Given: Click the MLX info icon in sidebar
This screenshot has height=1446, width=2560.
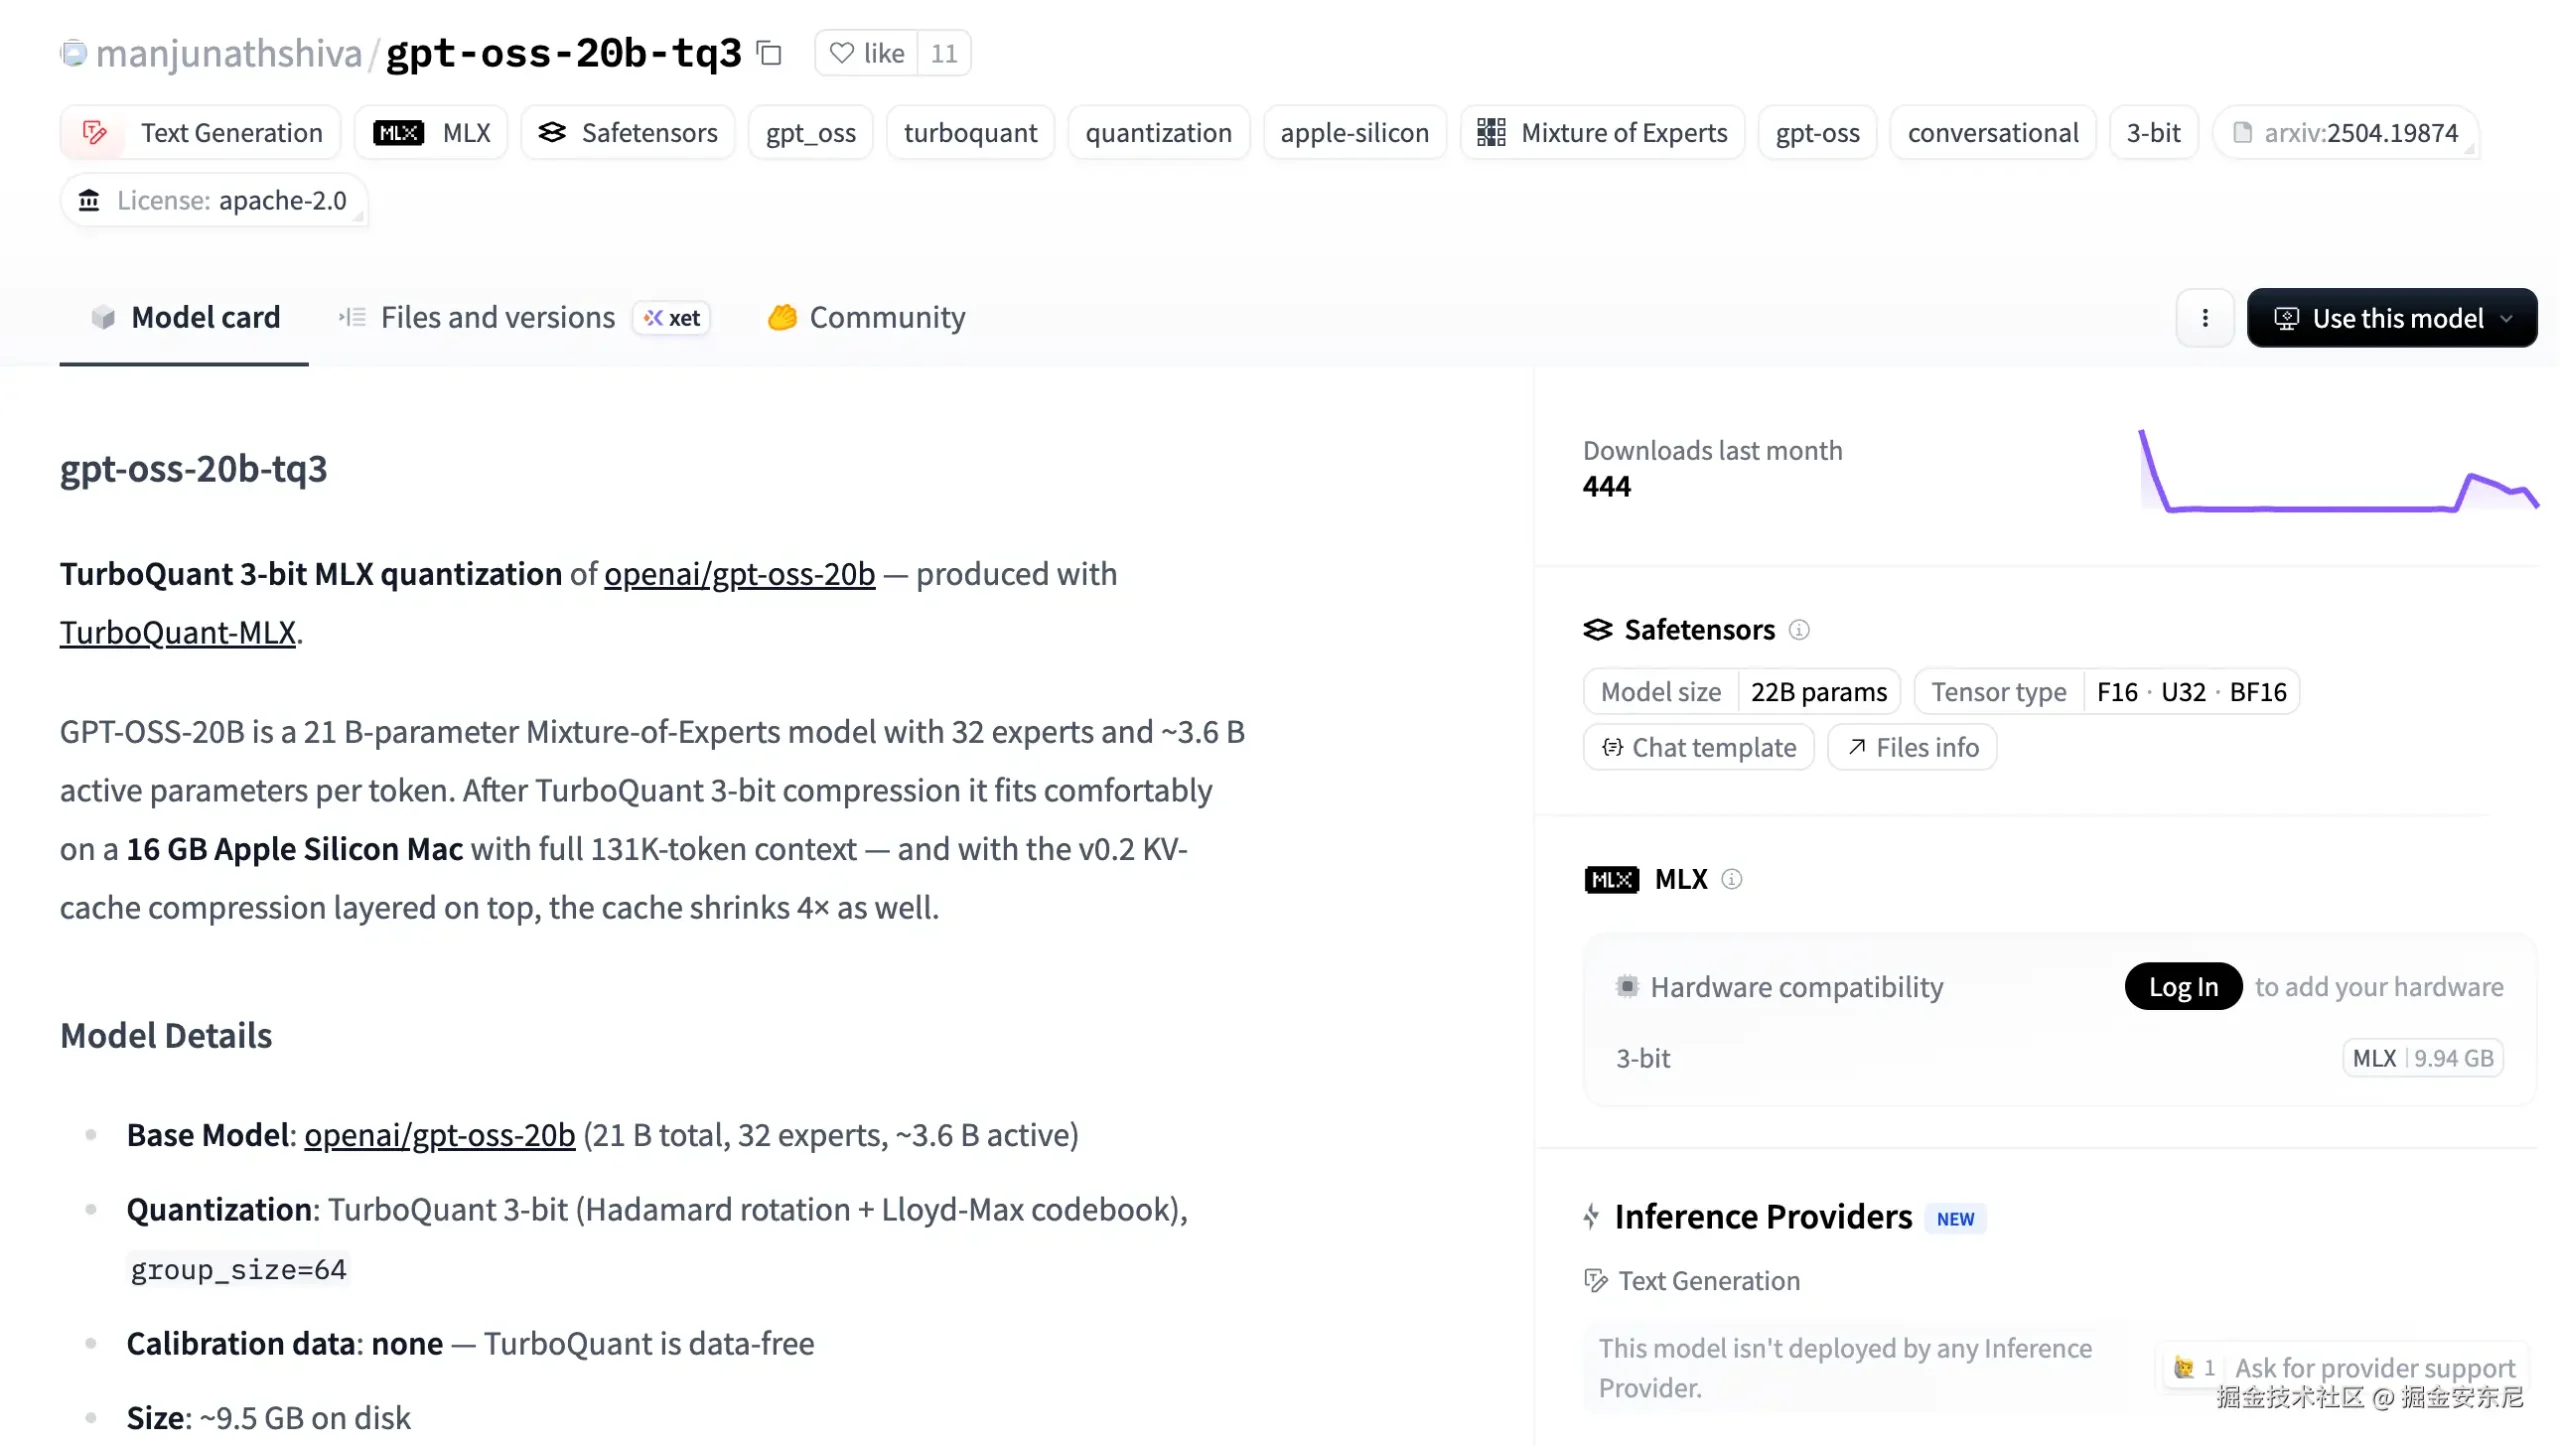Looking at the screenshot, I should 1732,879.
